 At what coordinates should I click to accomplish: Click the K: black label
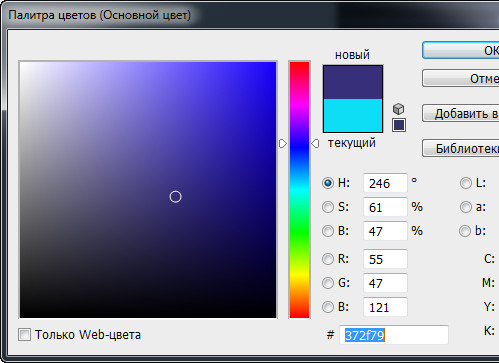pos(489,331)
